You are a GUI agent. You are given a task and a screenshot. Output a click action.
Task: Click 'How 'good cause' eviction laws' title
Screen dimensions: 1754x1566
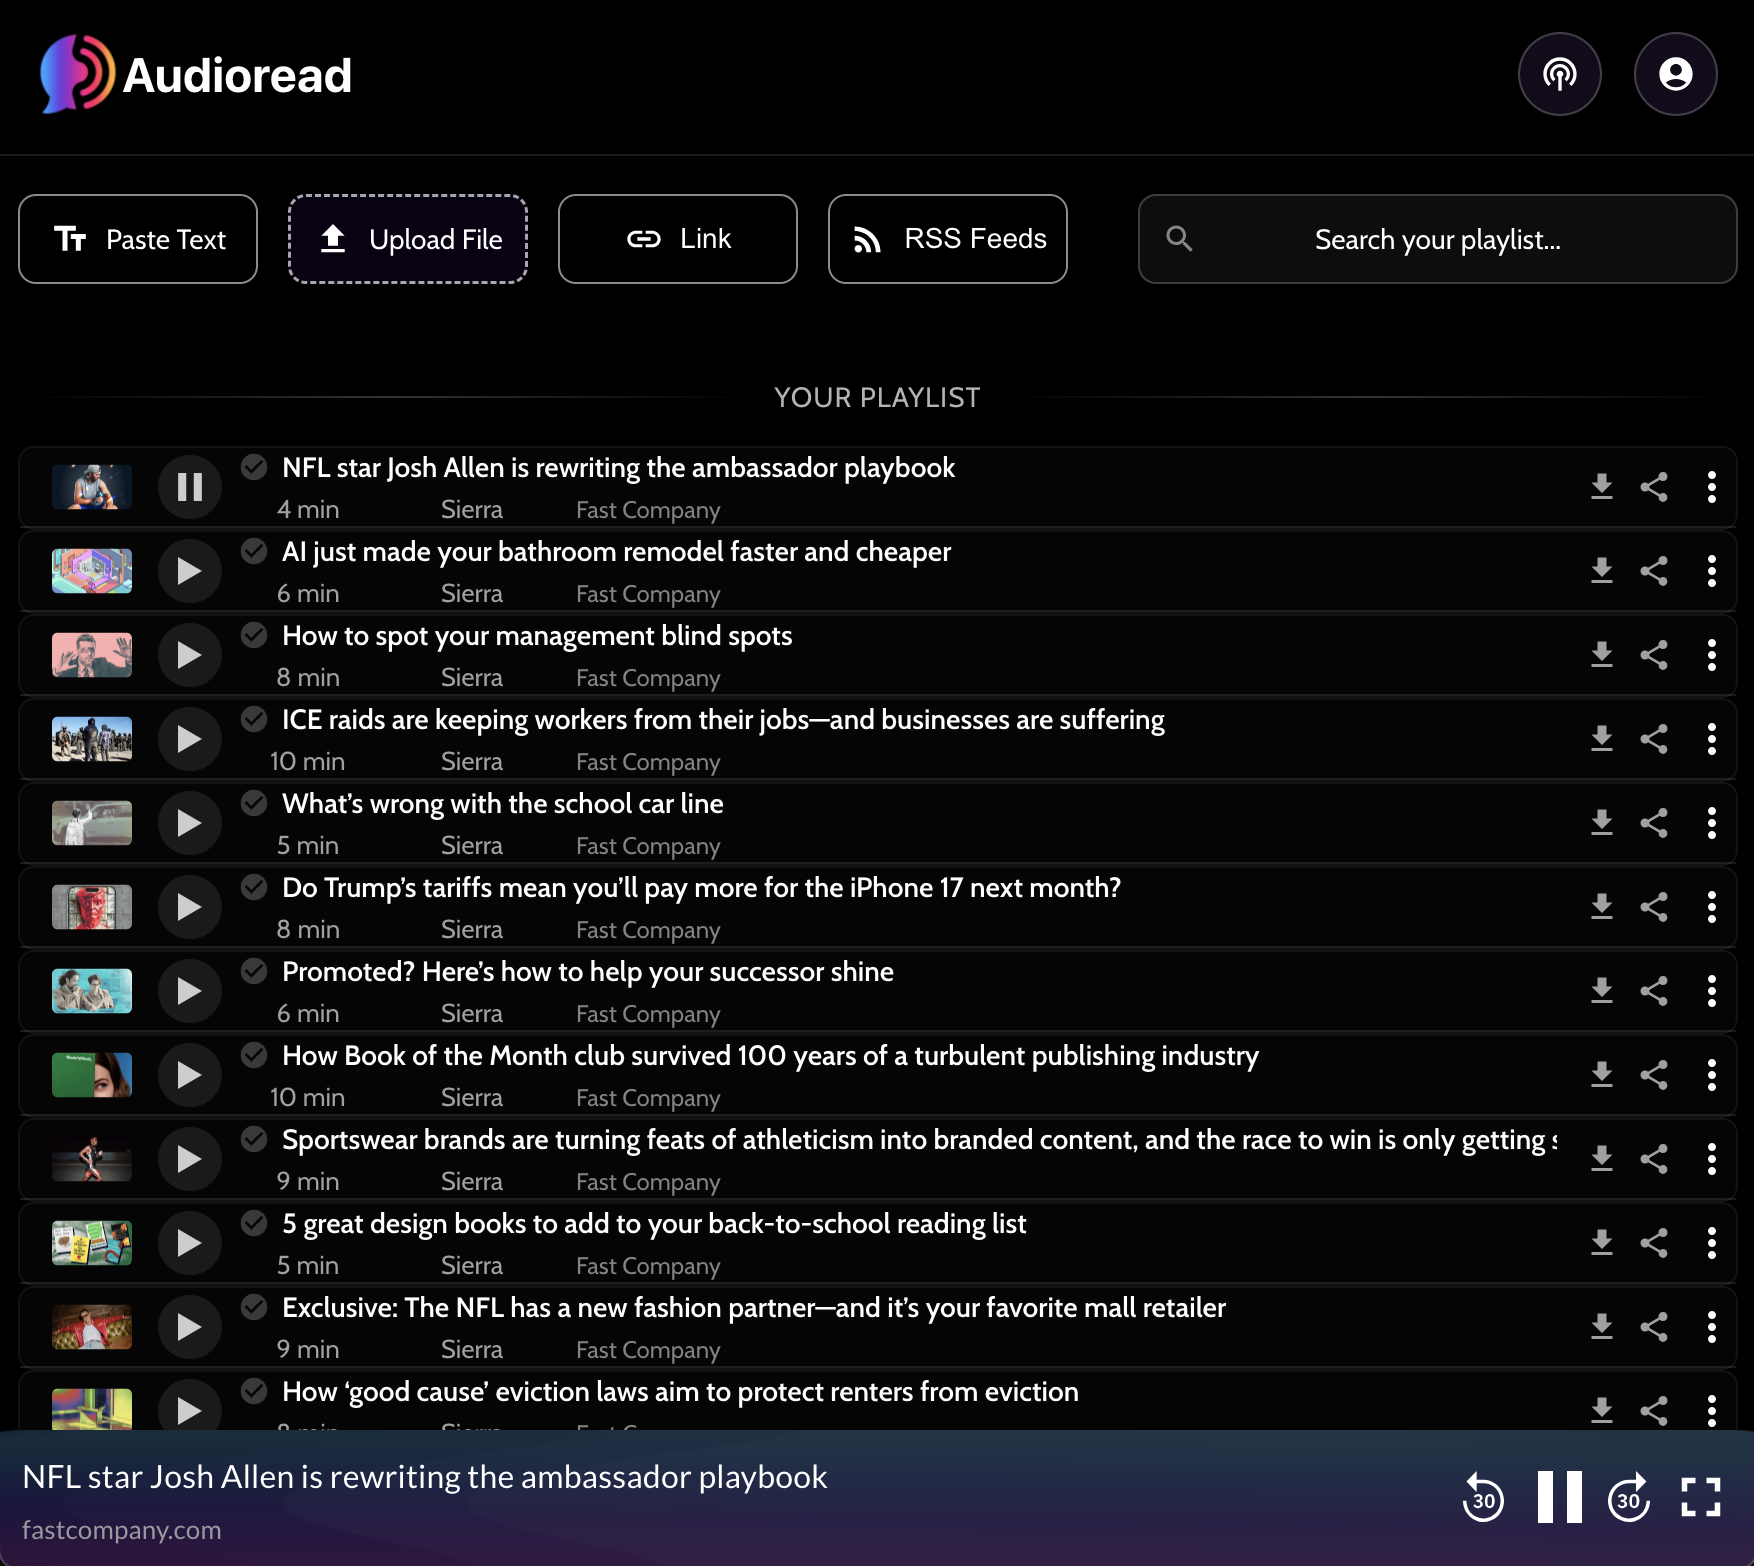click(x=680, y=1391)
